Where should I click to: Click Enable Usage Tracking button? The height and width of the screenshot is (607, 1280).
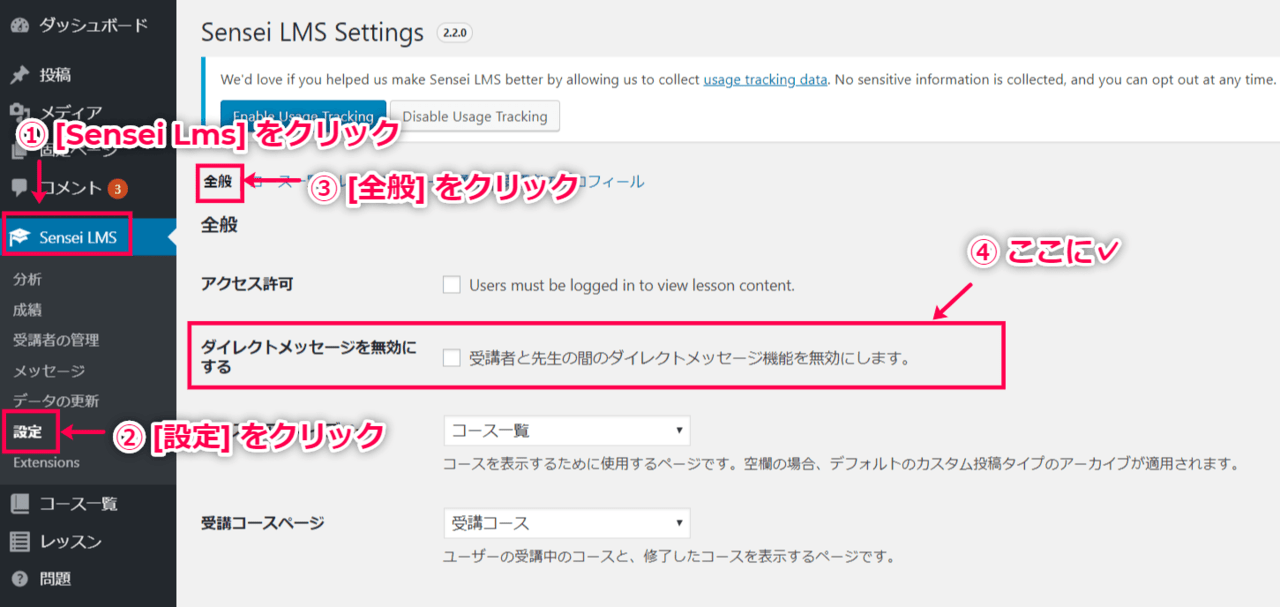point(303,116)
